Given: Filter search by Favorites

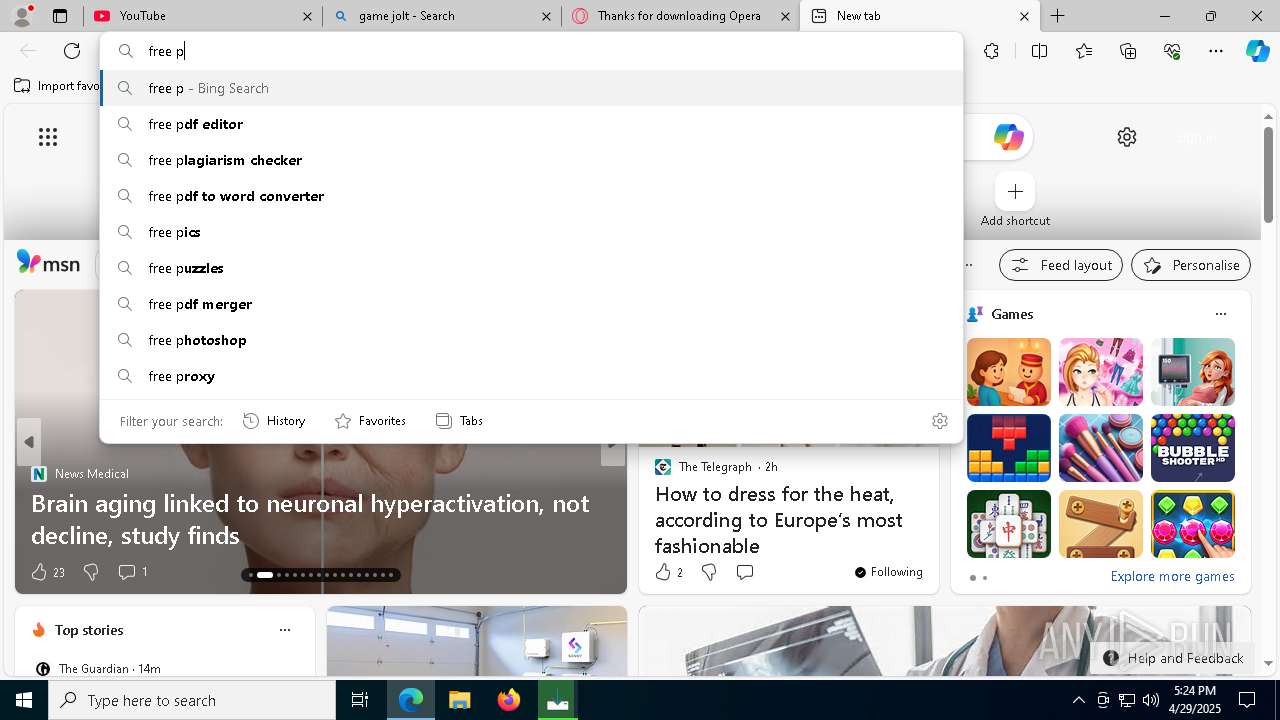Looking at the screenshot, I should (x=370, y=421).
